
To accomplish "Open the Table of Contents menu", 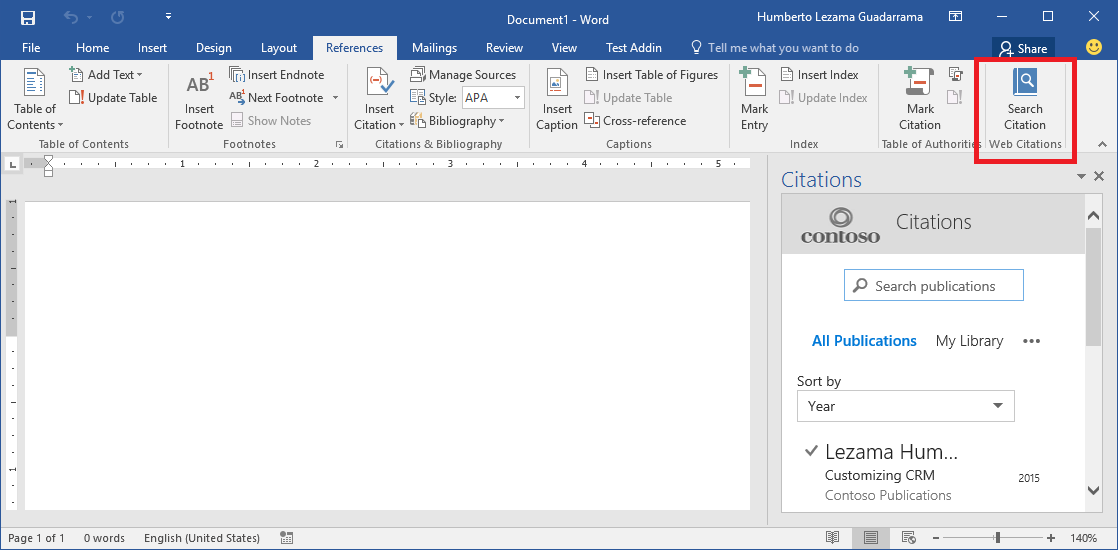I will (35, 100).
